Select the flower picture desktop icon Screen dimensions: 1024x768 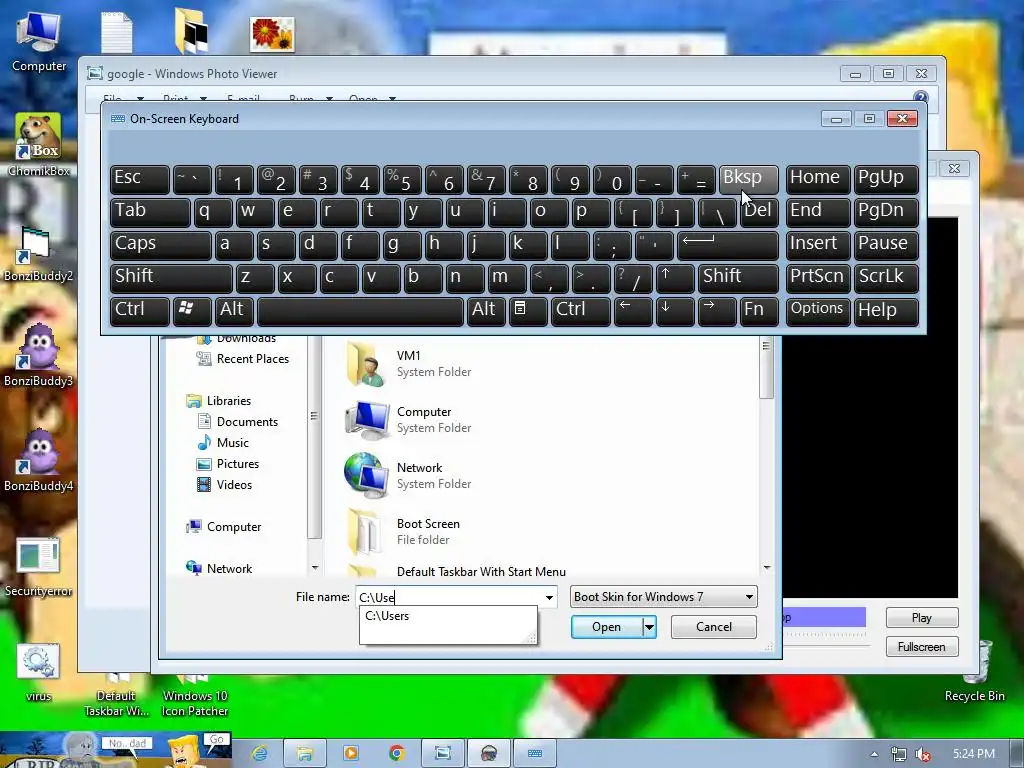click(x=272, y=34)
